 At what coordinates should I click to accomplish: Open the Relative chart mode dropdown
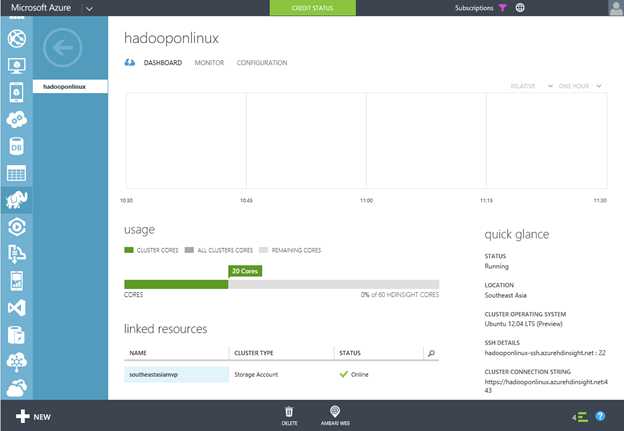click(x=531, y=86)
